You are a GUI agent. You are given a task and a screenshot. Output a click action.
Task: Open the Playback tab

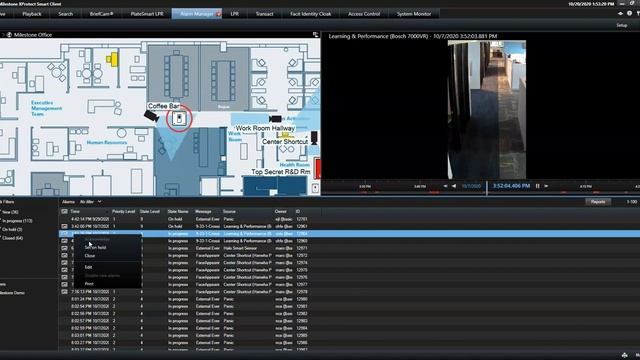pyautogui.click(x=32, y=14)
